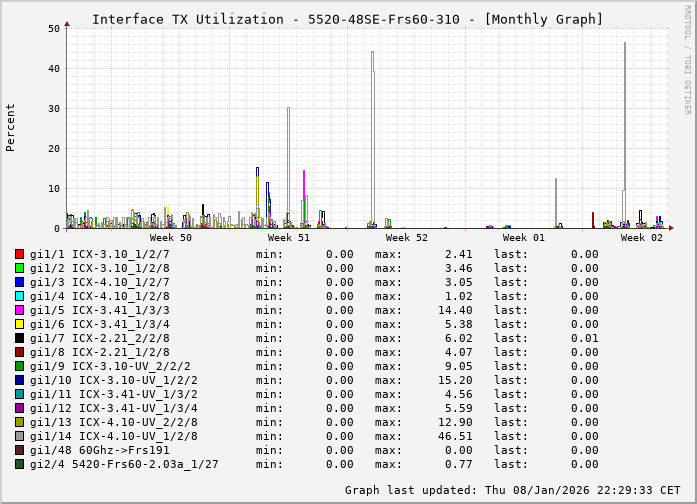Click the Week 52 x-axis label

[407, 238]
